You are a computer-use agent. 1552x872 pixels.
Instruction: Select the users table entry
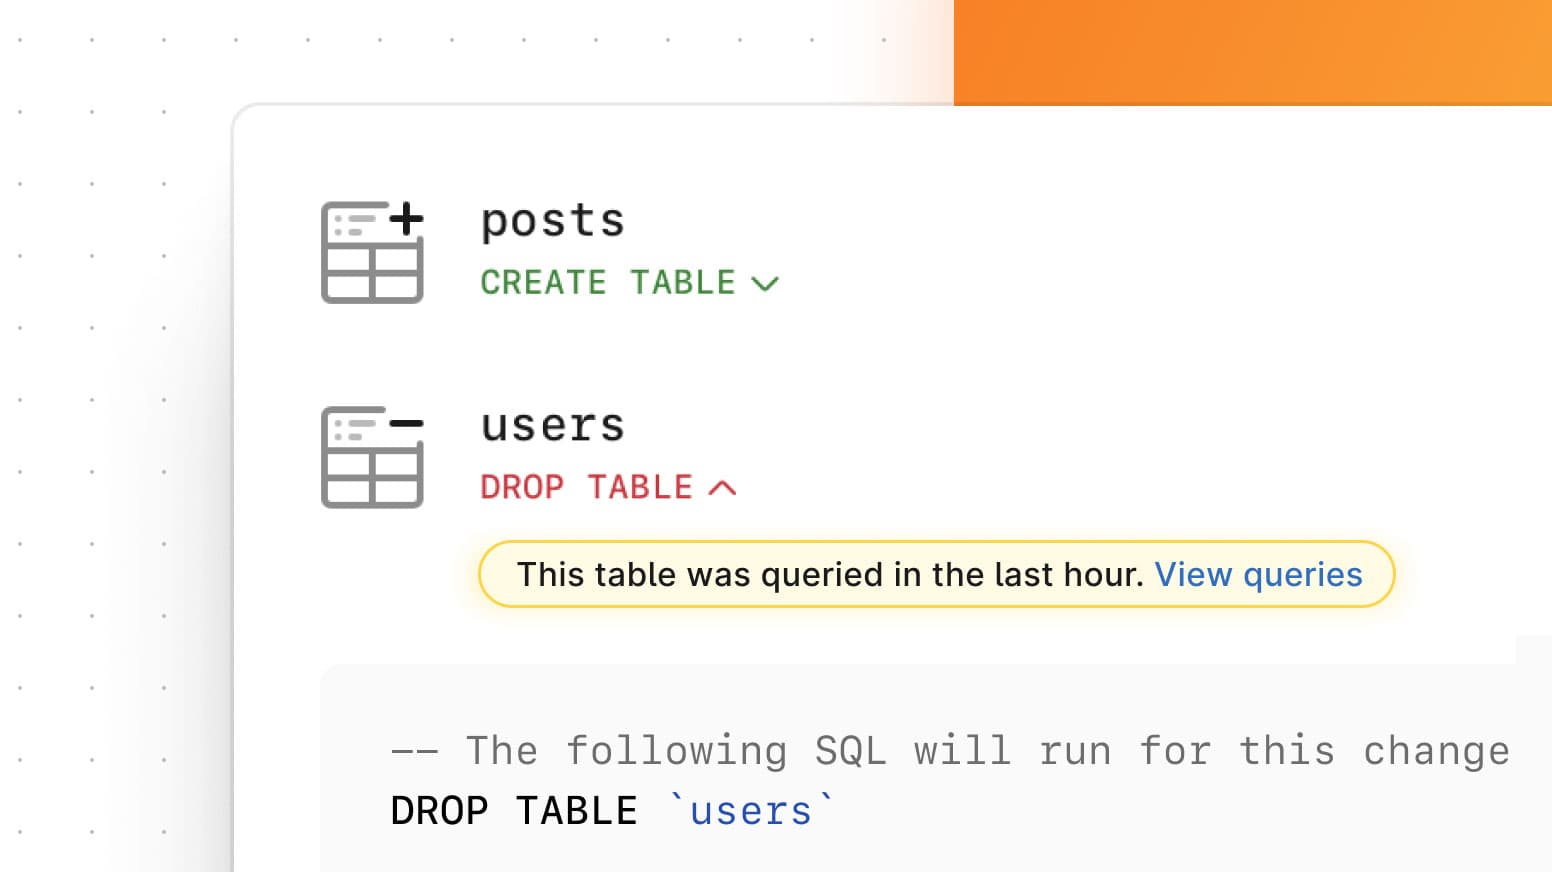coord(552,424)
